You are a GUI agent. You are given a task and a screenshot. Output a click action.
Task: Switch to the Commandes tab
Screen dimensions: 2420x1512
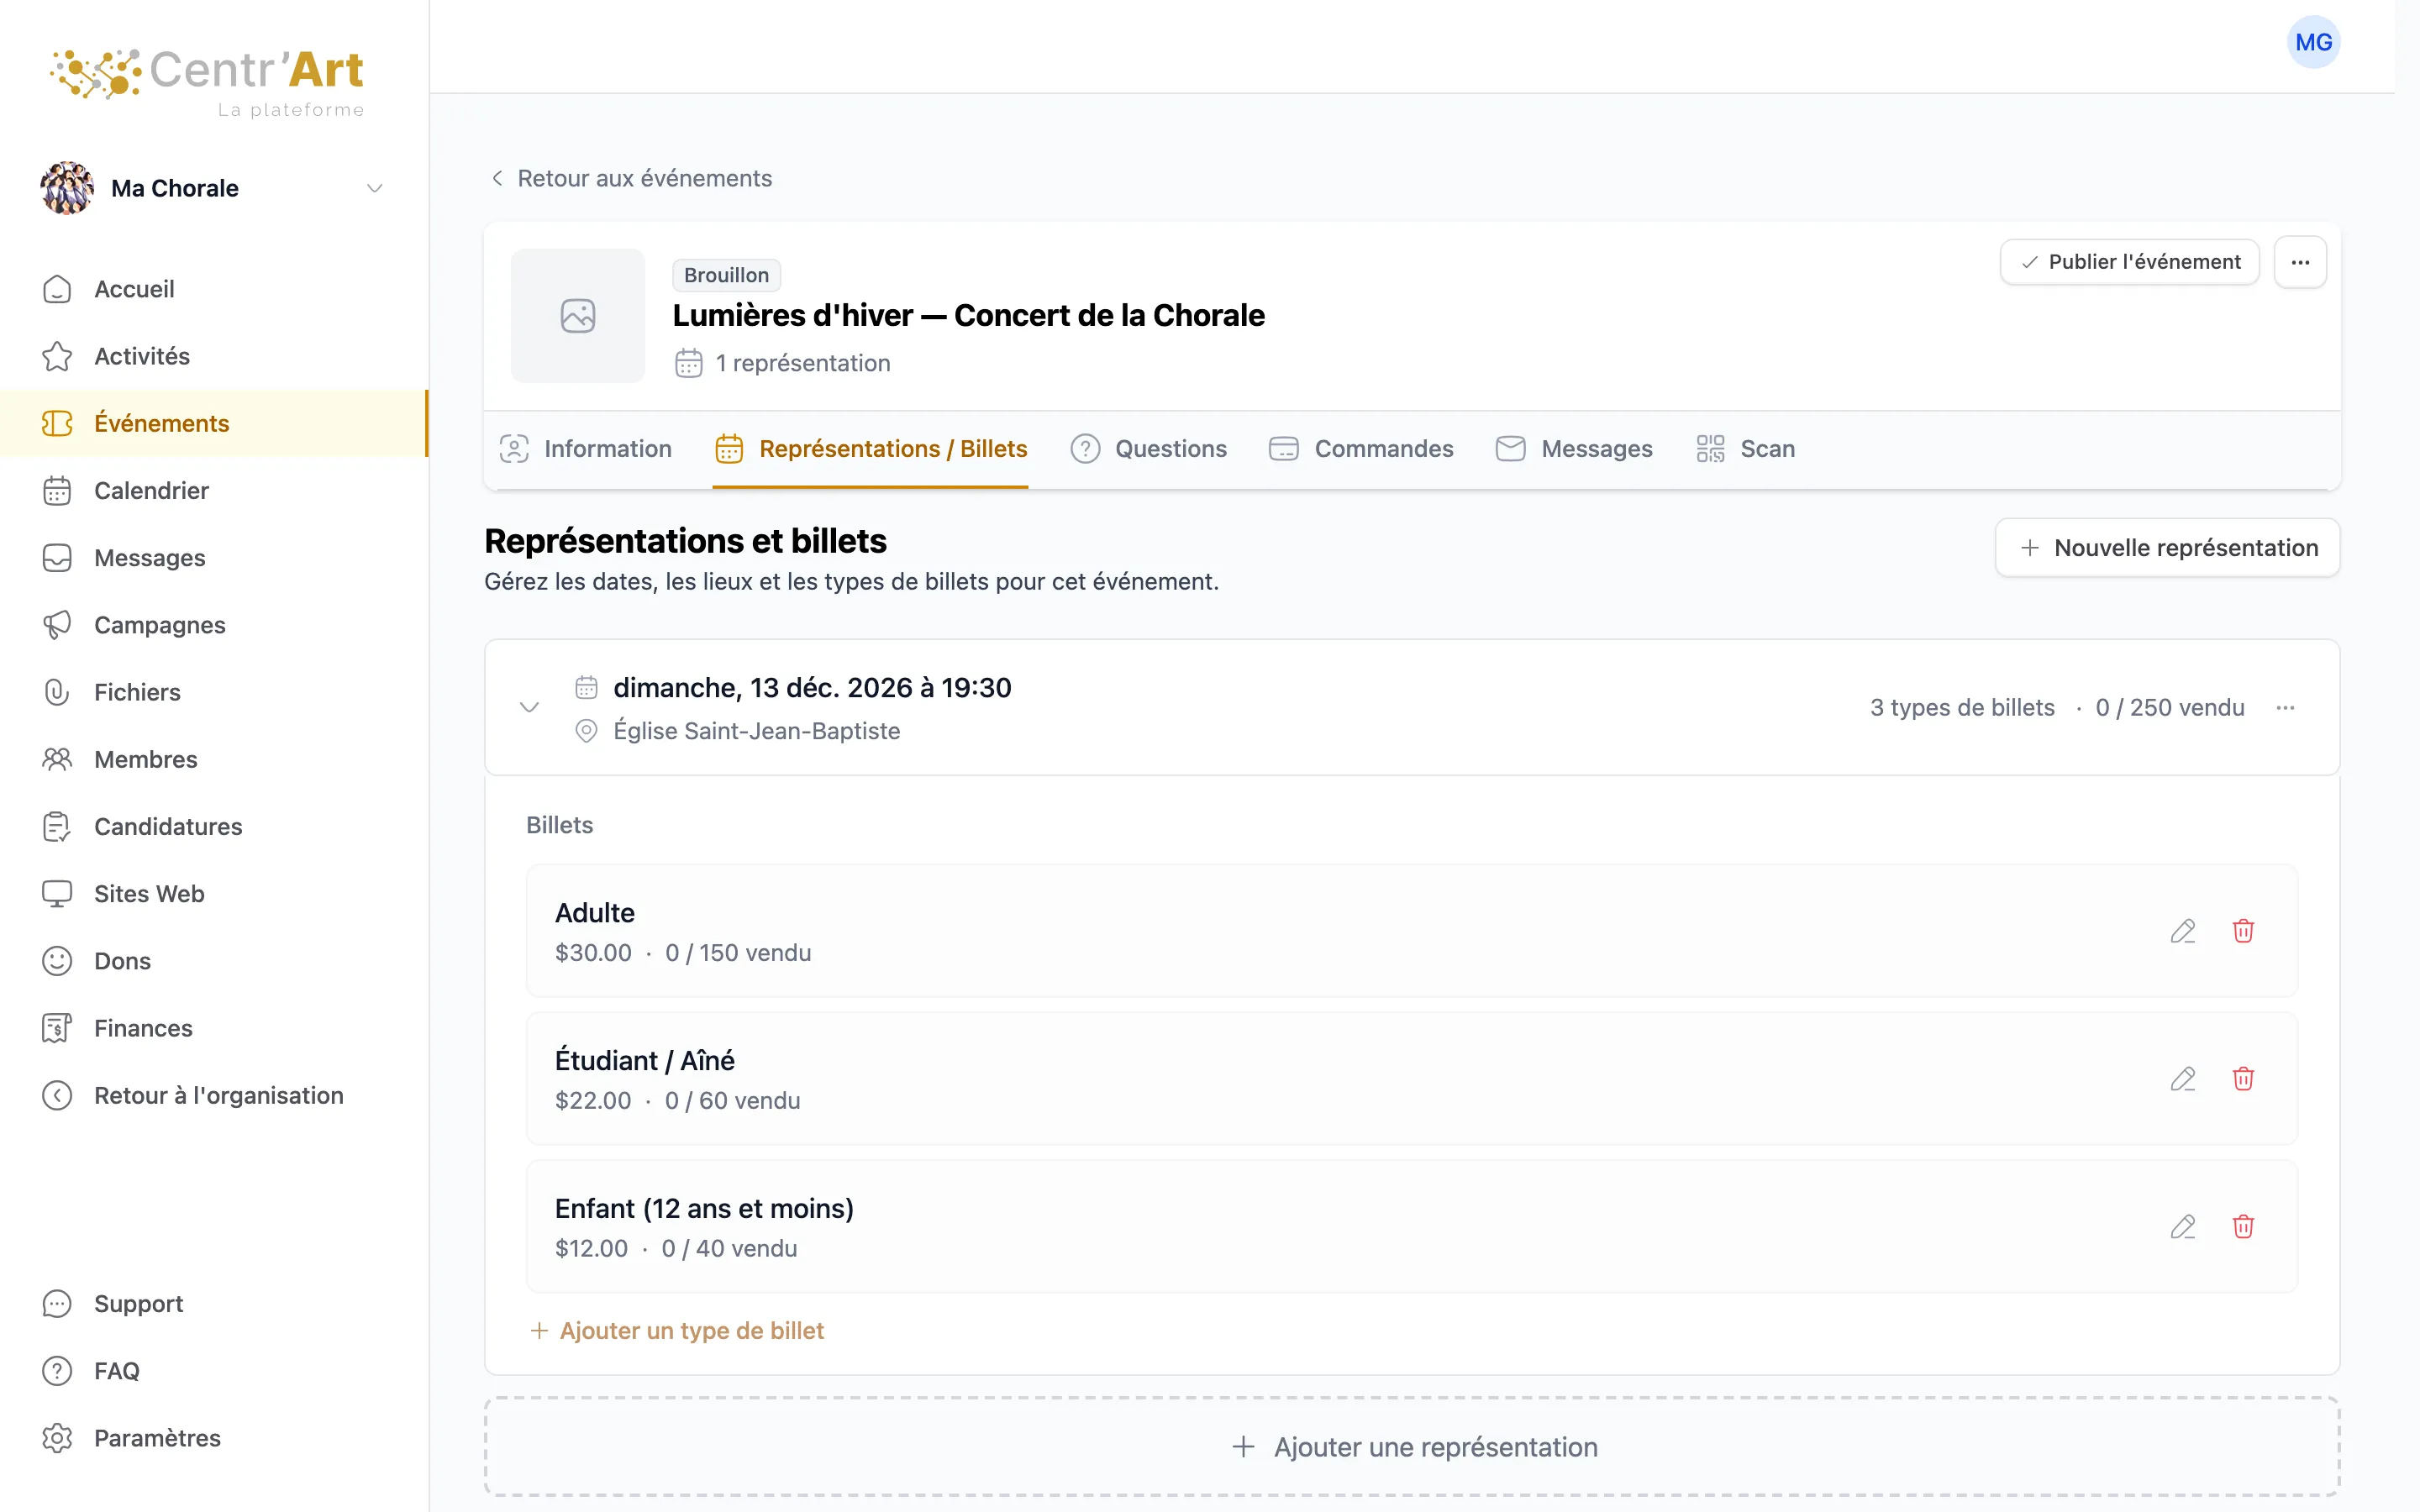click(x=1361, y=449)
